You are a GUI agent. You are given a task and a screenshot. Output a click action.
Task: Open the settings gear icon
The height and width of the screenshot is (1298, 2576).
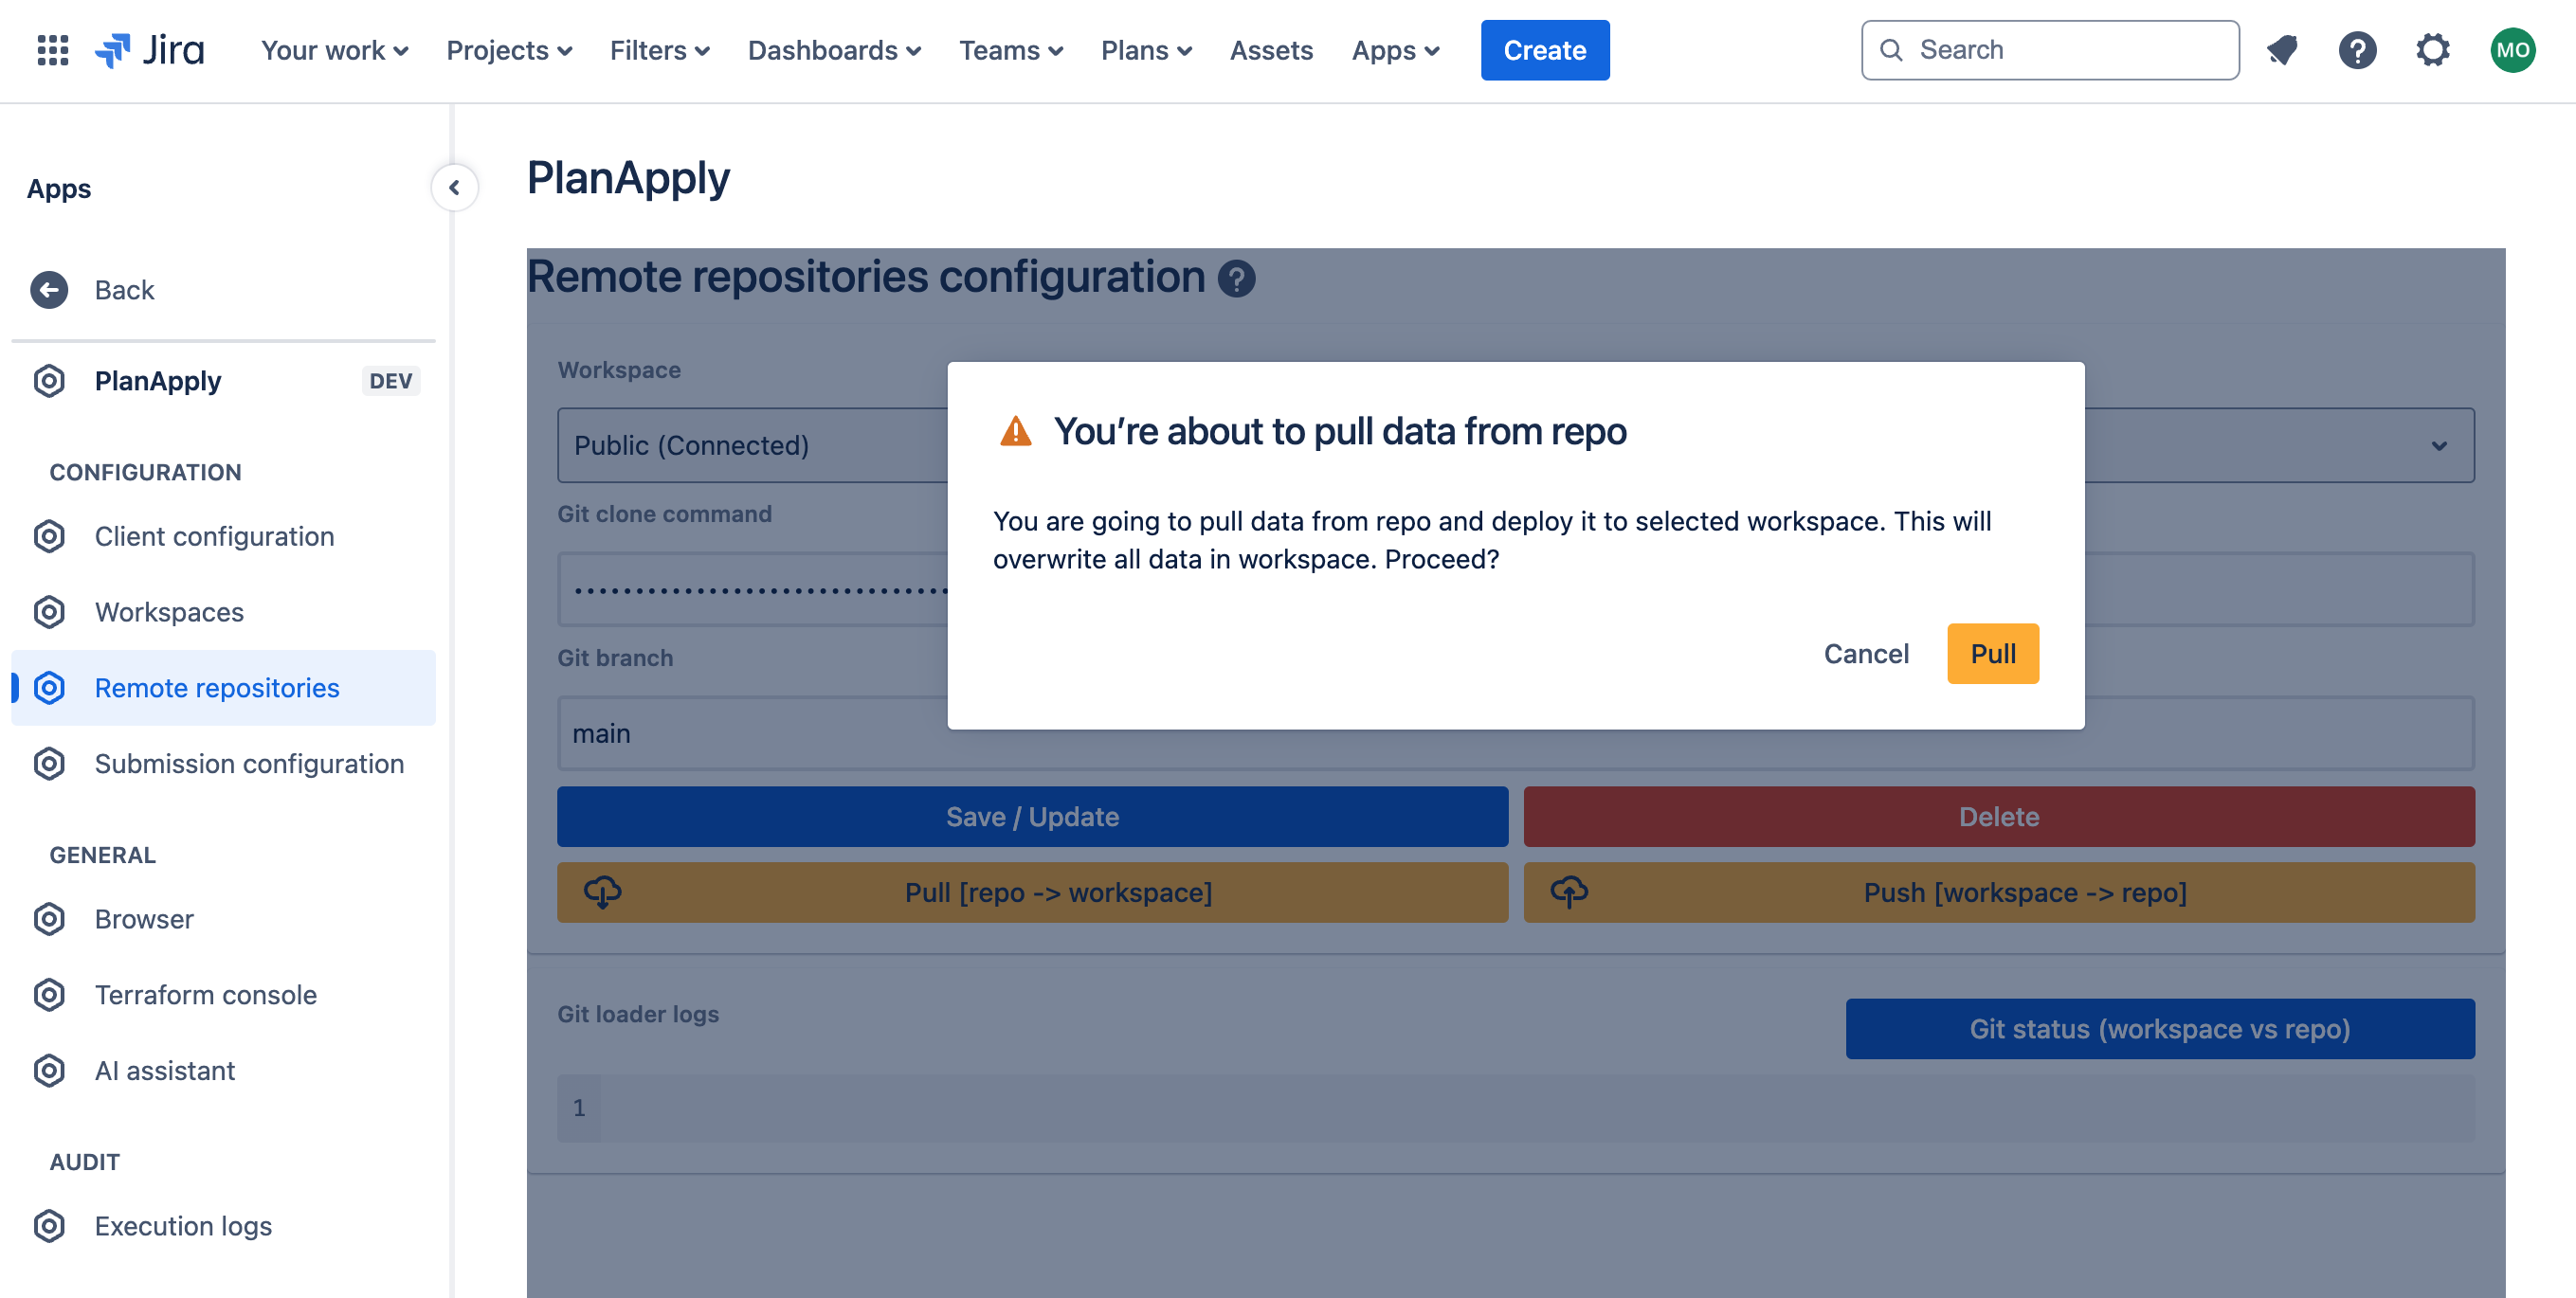pyautogui.click(x=2432, y=50)
